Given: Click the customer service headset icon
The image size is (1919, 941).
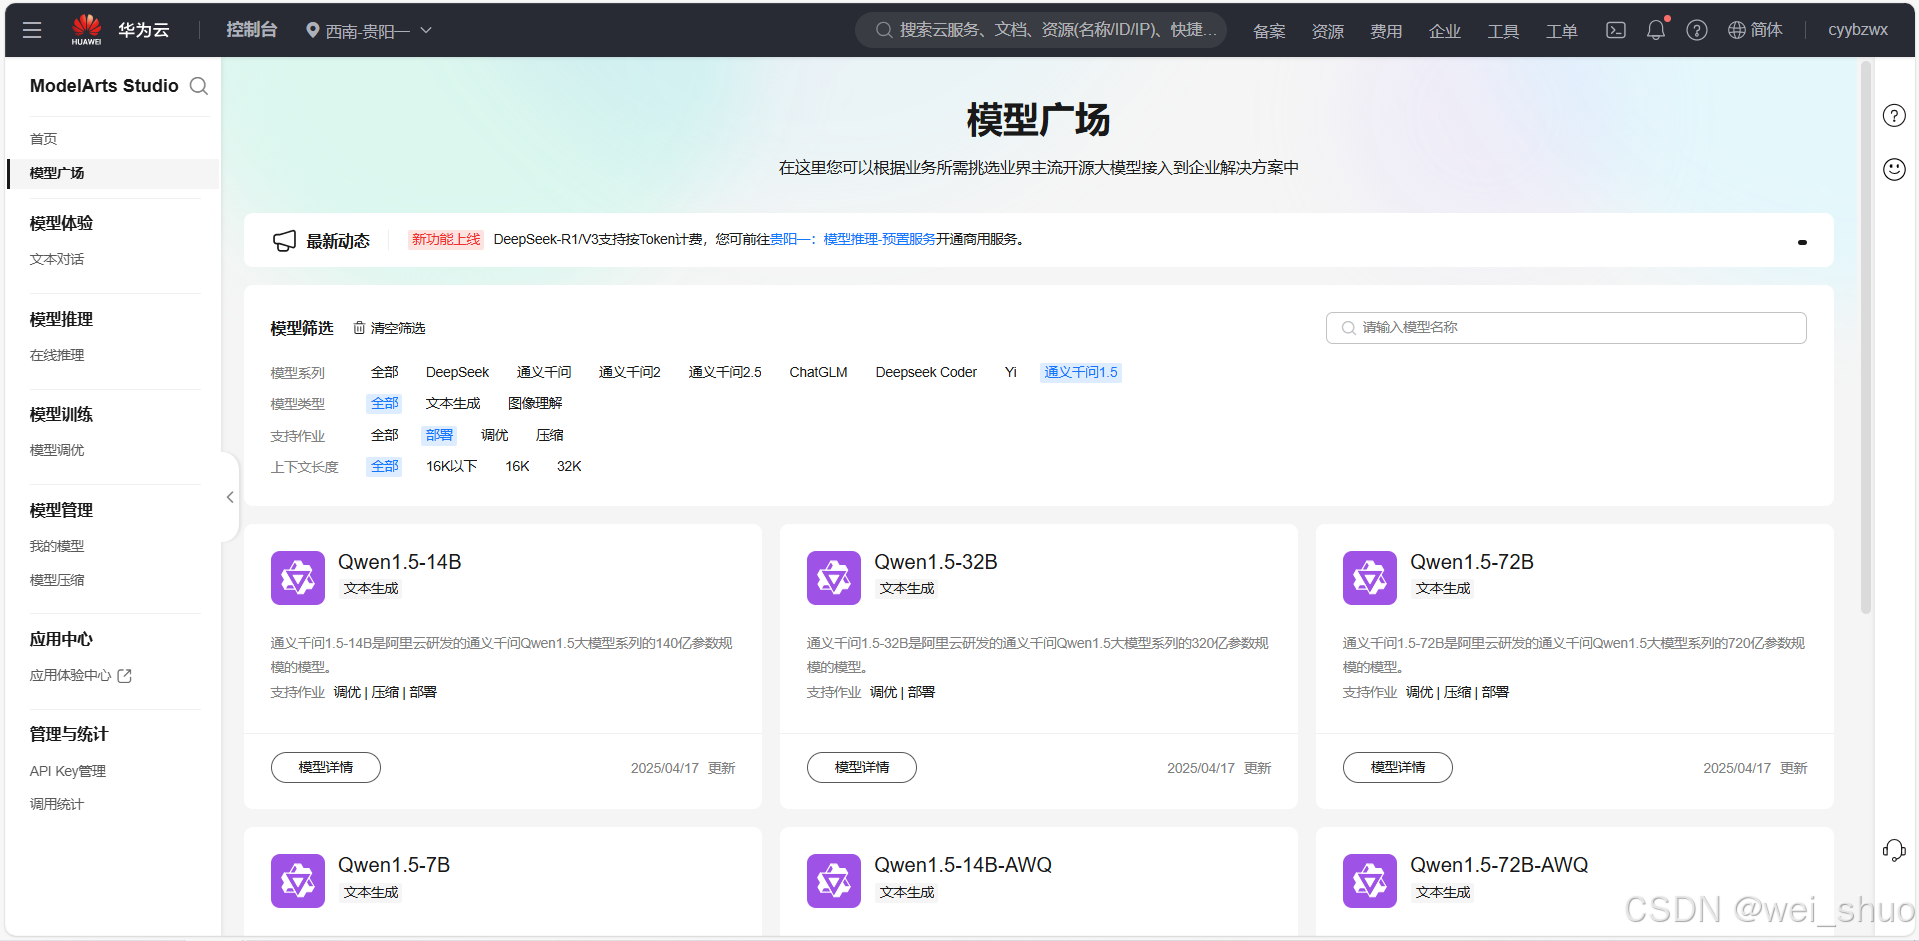Looking at the screenshot, I should point(1894,850).
